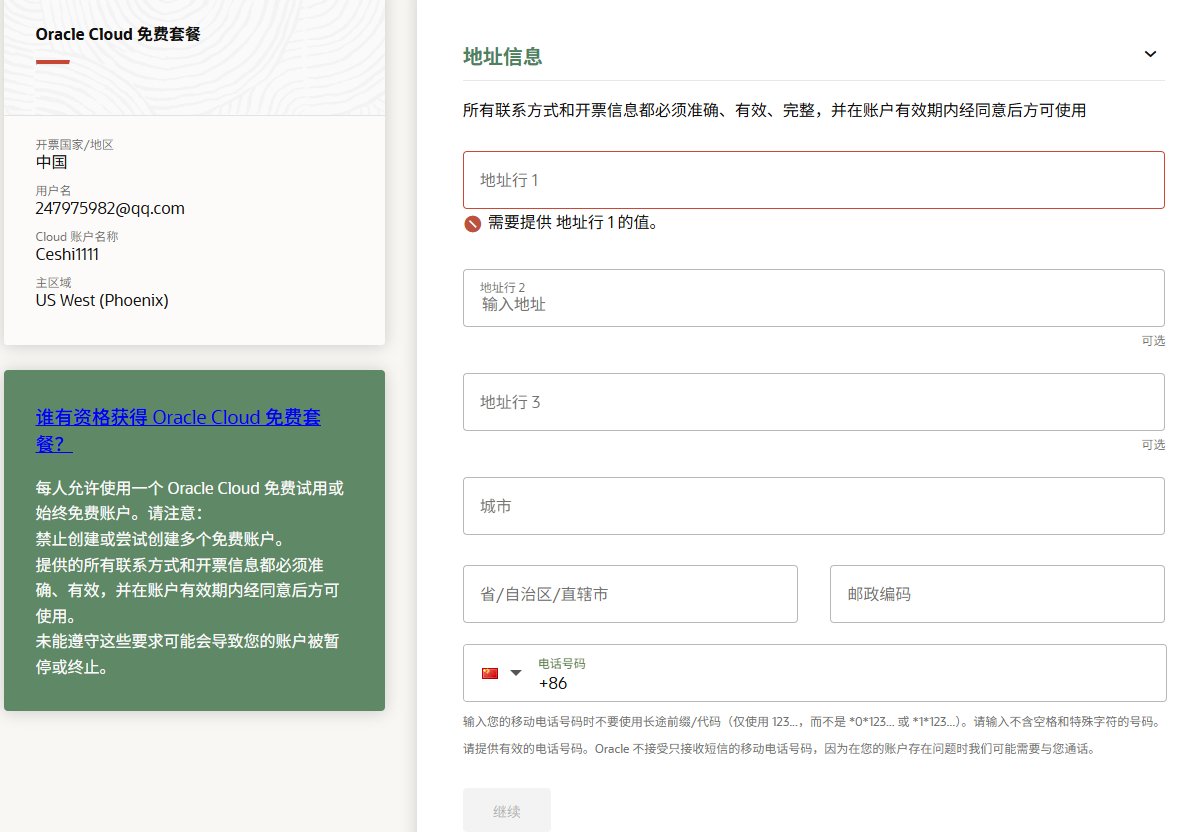Click the phone hint starting 输入您的移动电话号码

tap(813, 721)
